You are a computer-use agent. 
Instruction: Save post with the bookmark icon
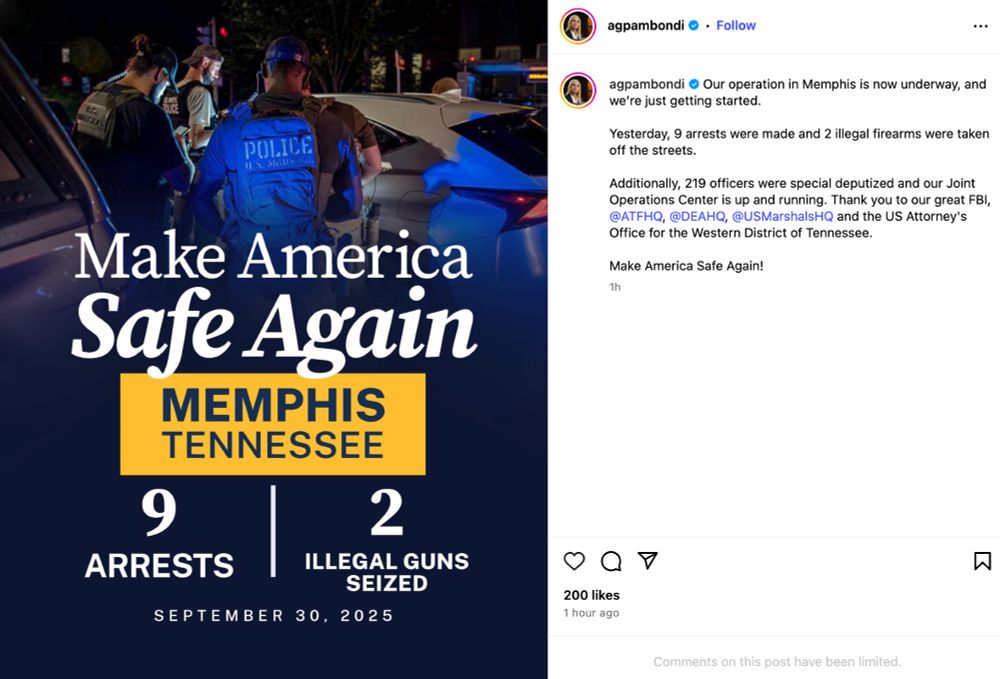pyautogui.click(x=982, y=561)
